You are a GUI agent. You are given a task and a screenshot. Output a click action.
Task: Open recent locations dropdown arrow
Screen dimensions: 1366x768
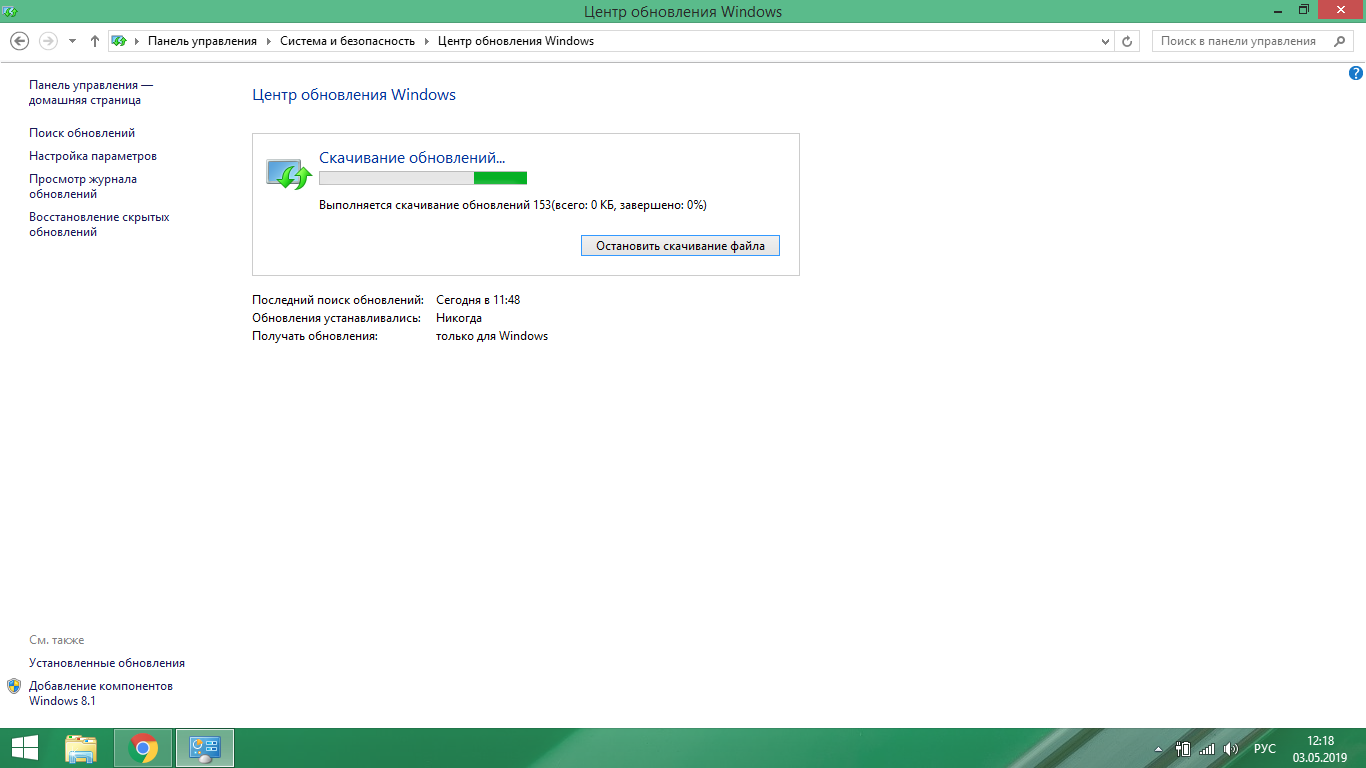[x=72, y=42]
